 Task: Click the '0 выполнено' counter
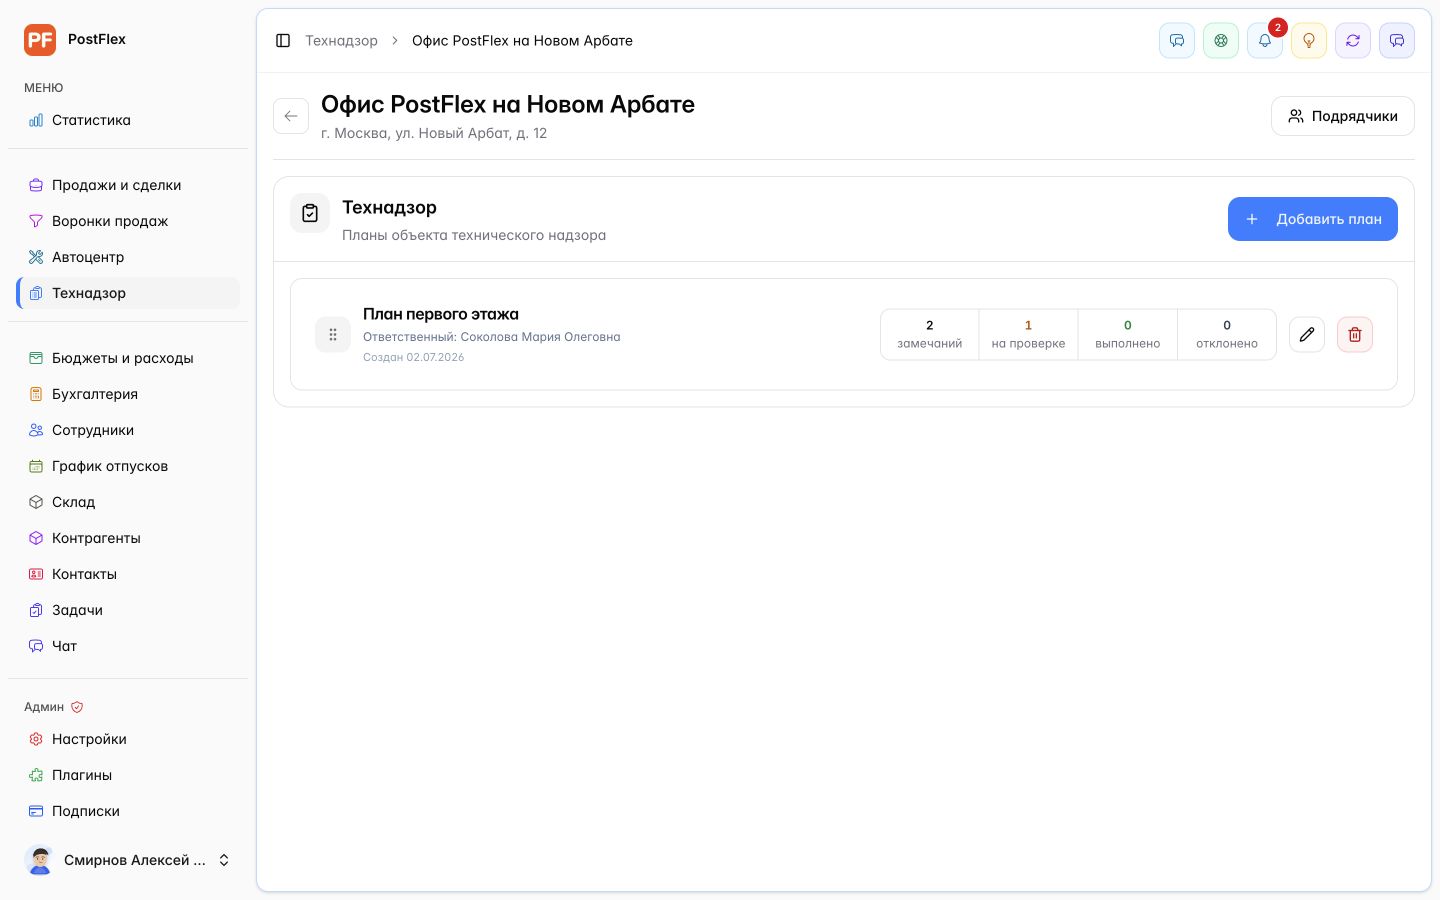(1128, 334)
